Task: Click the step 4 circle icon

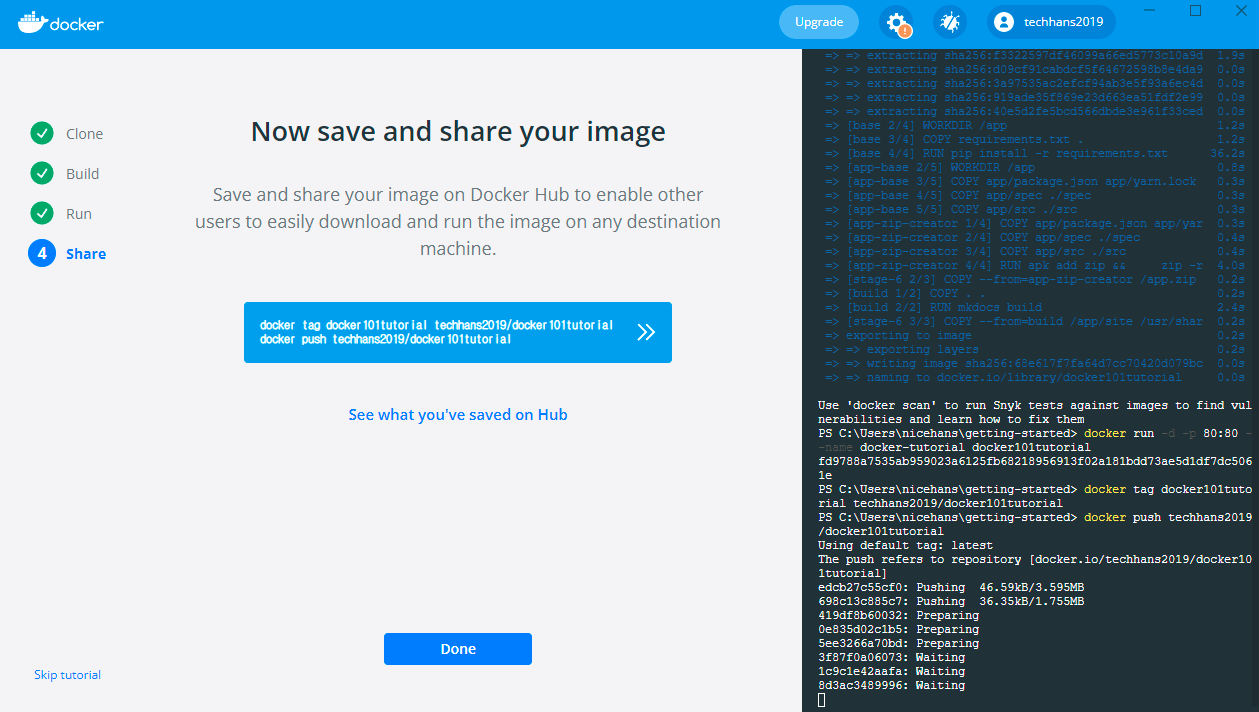Action: click(x=42, y=254)
